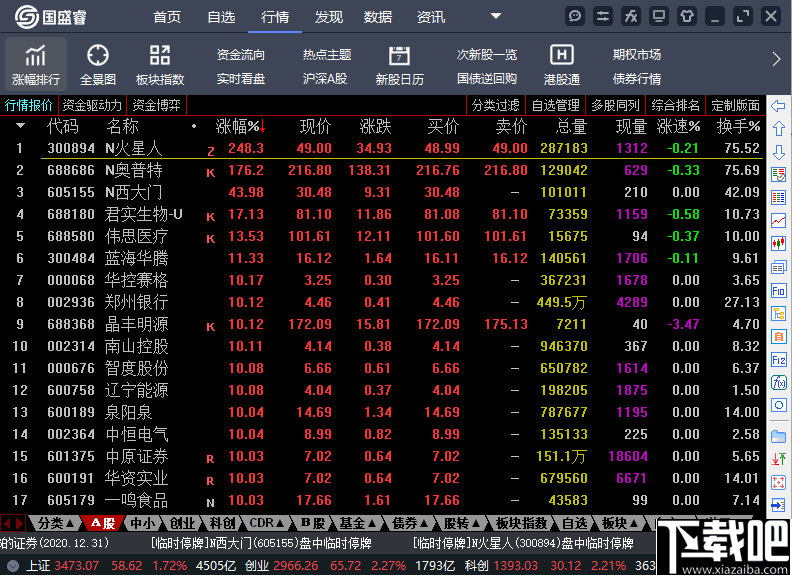
Task: Select the 创业 bottom market tab
Action: tap(182, 523)
